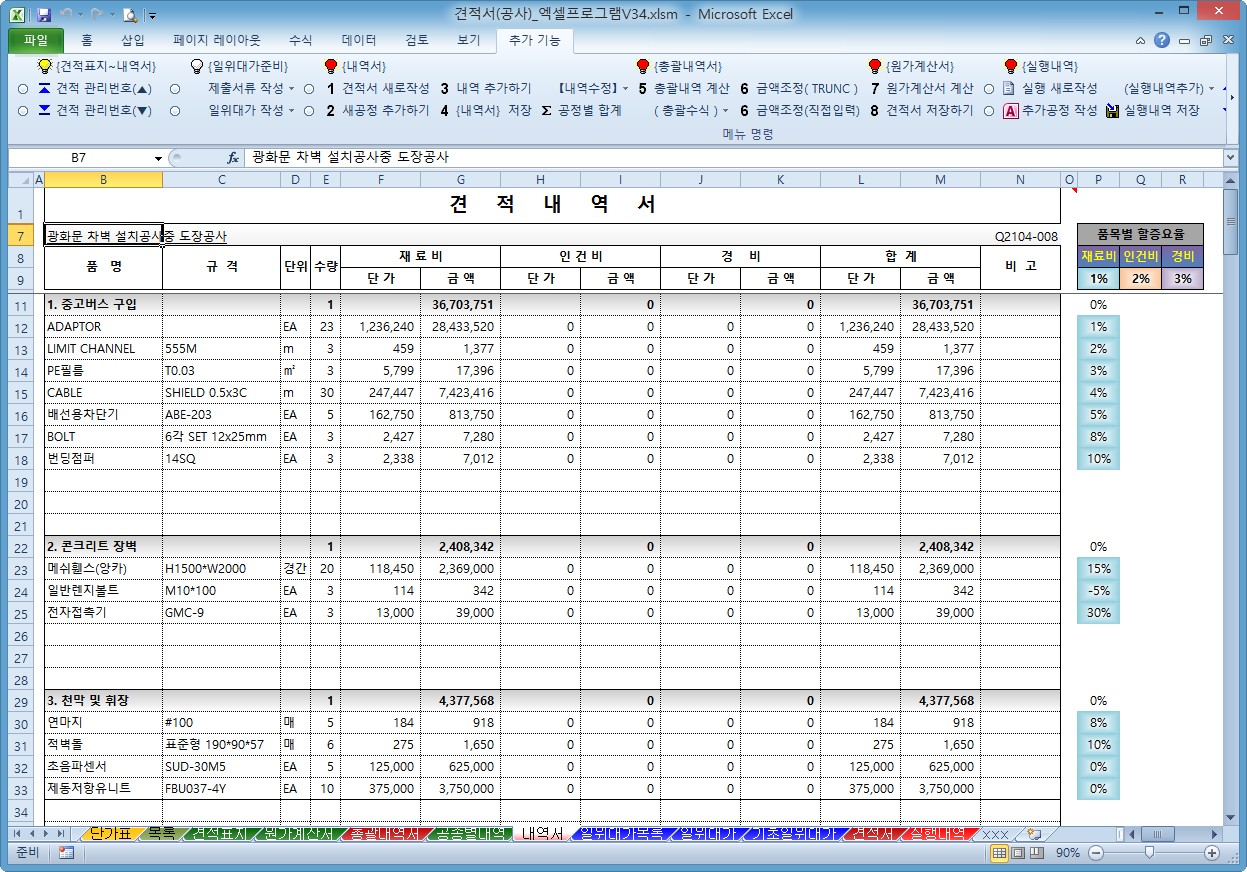
Task: Click the Redo arrow icon
Action: tap(98, 15)
